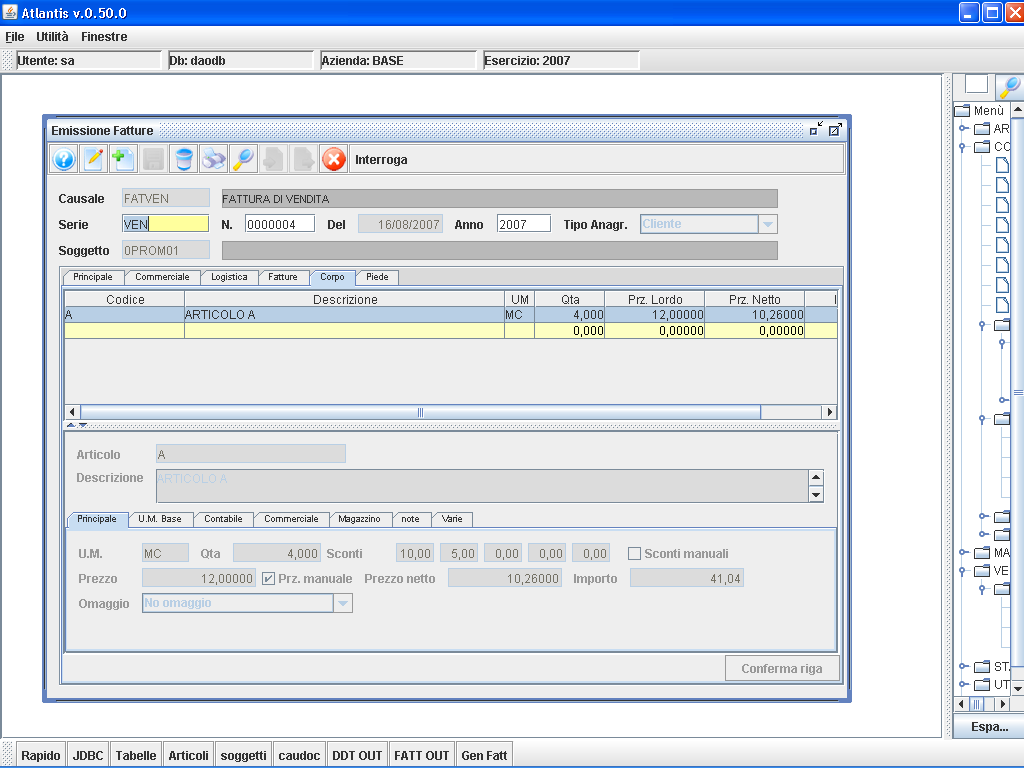Open the Omaggio dropdown list
This screenshot has width=1024, height=768.
(343, 603)
